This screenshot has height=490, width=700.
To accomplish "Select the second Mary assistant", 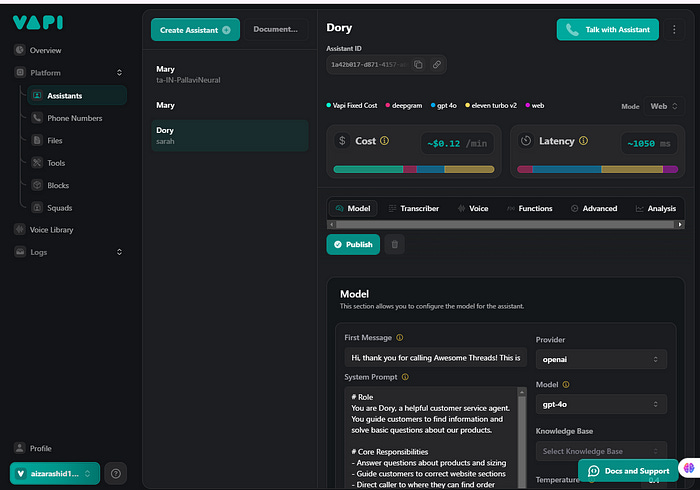I will 229,105.
